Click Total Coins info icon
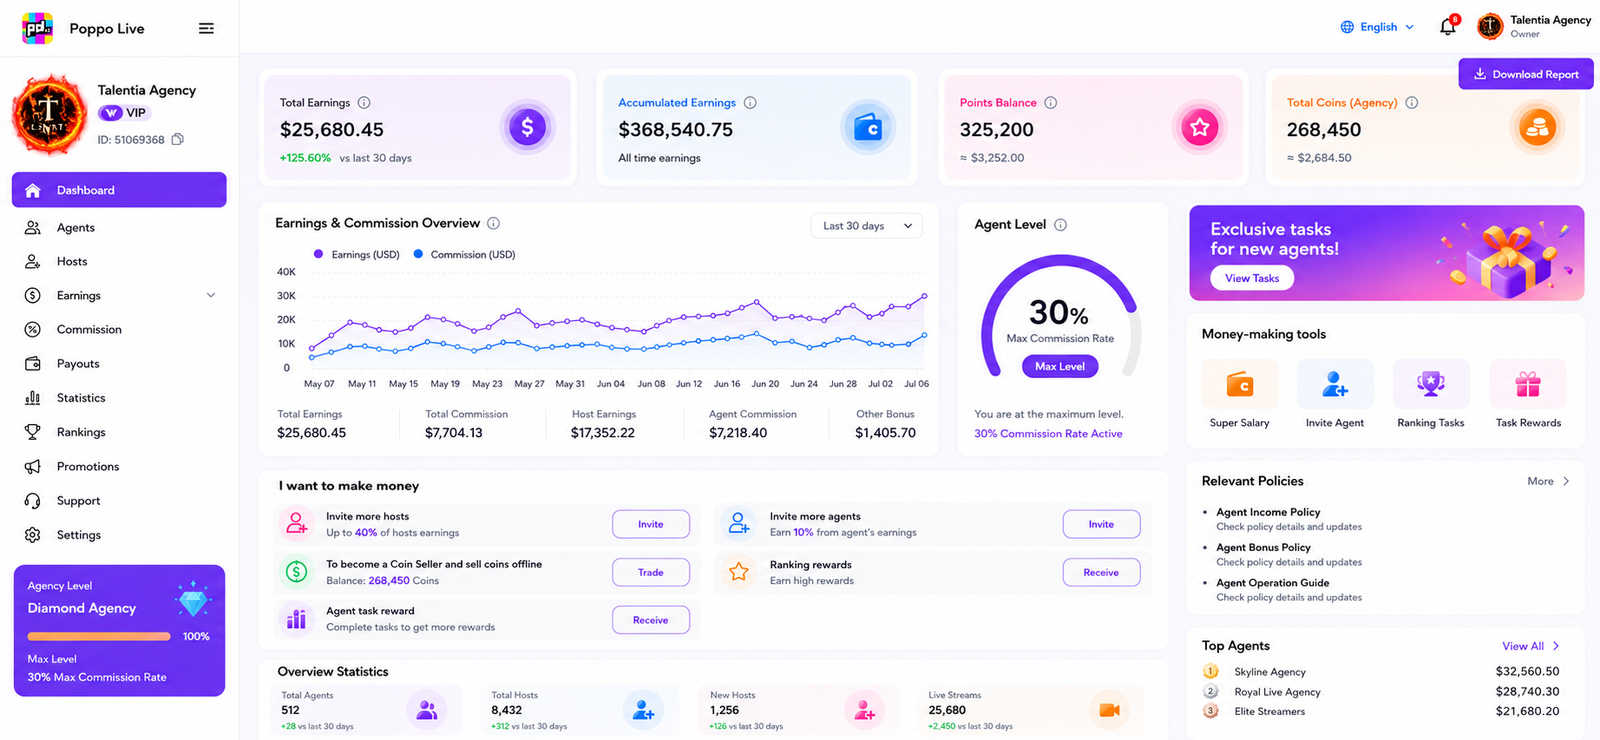Image resolution: width=1600 pixels, height=740 pixels. [x=1412, y=102]
